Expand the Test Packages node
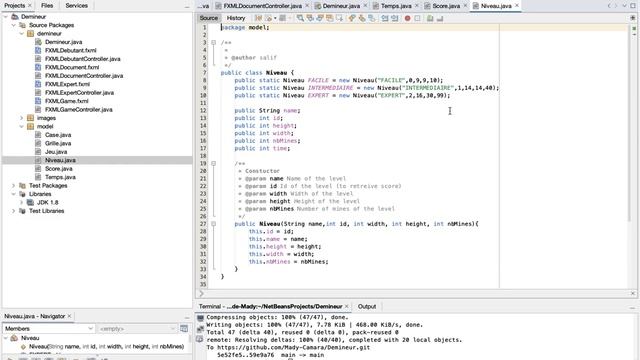The image size is (640, 360). (13, 186)
